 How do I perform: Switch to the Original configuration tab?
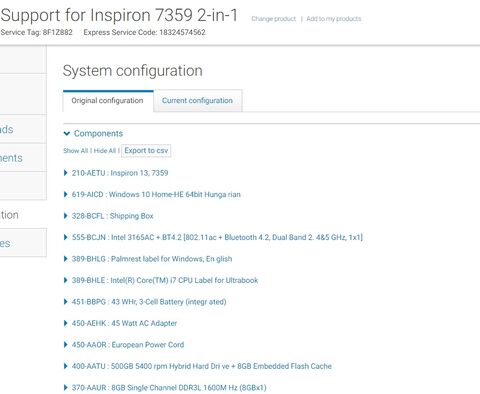click(108, 101)
